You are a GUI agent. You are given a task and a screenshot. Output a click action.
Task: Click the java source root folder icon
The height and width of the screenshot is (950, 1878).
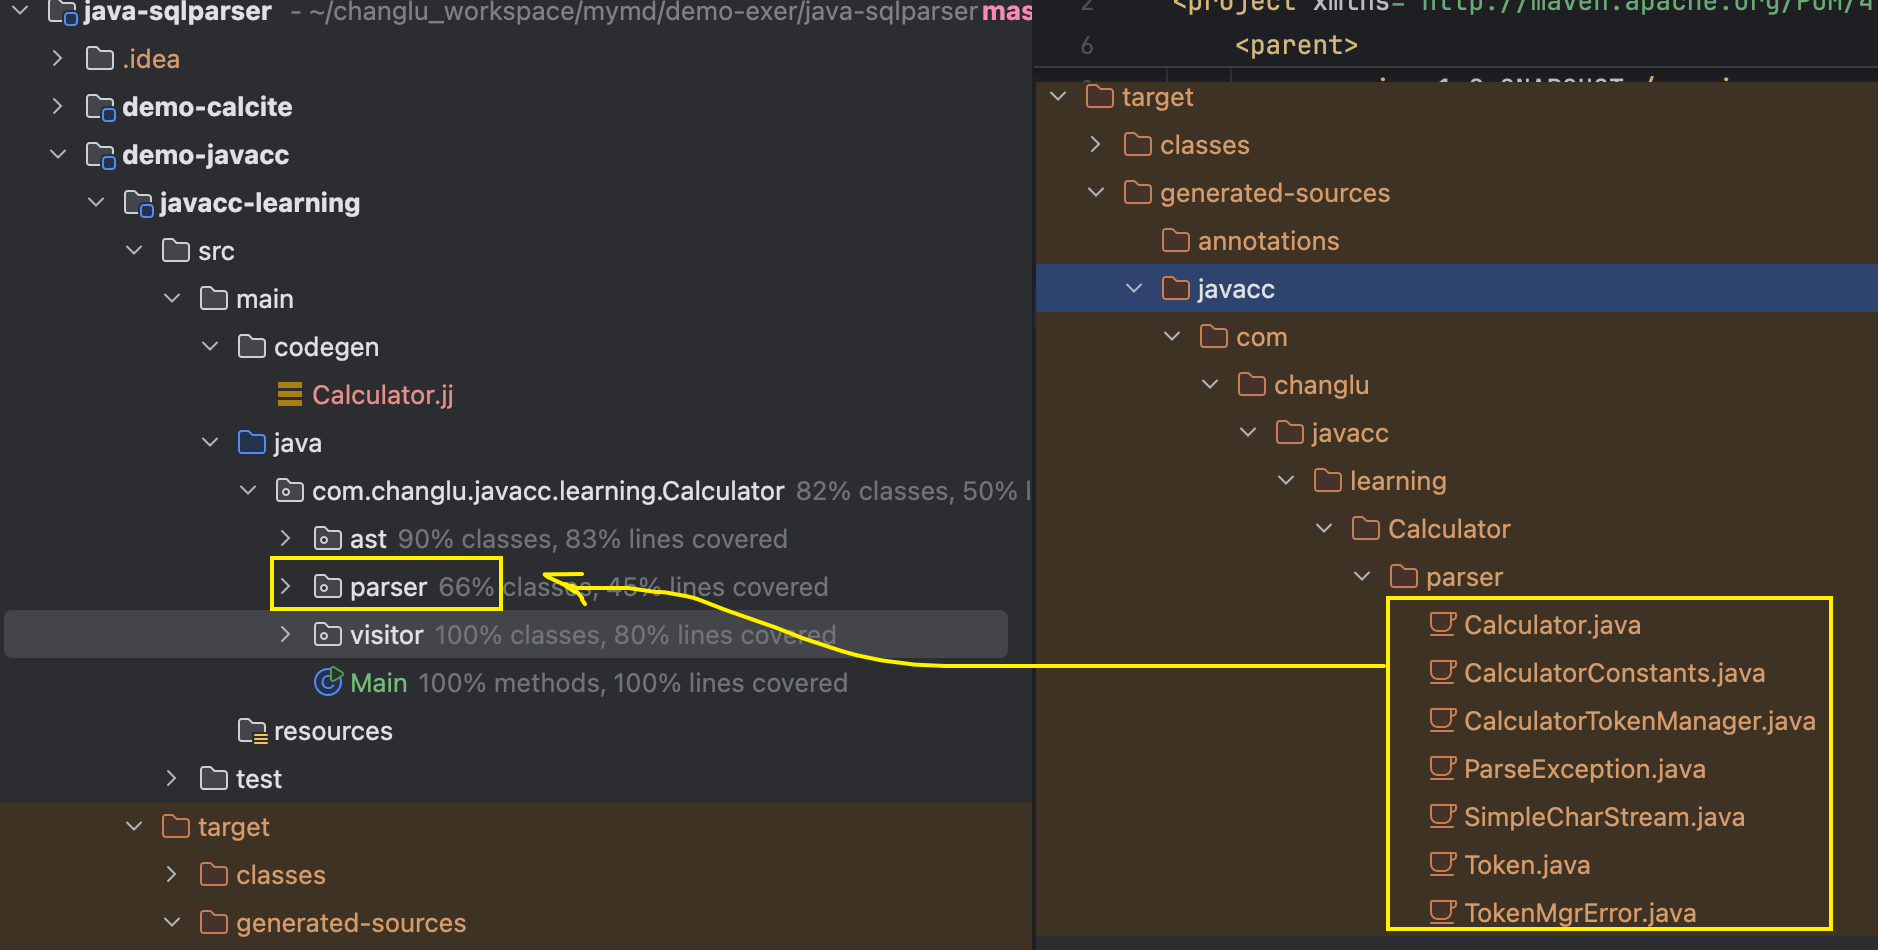tap(252, 442)
